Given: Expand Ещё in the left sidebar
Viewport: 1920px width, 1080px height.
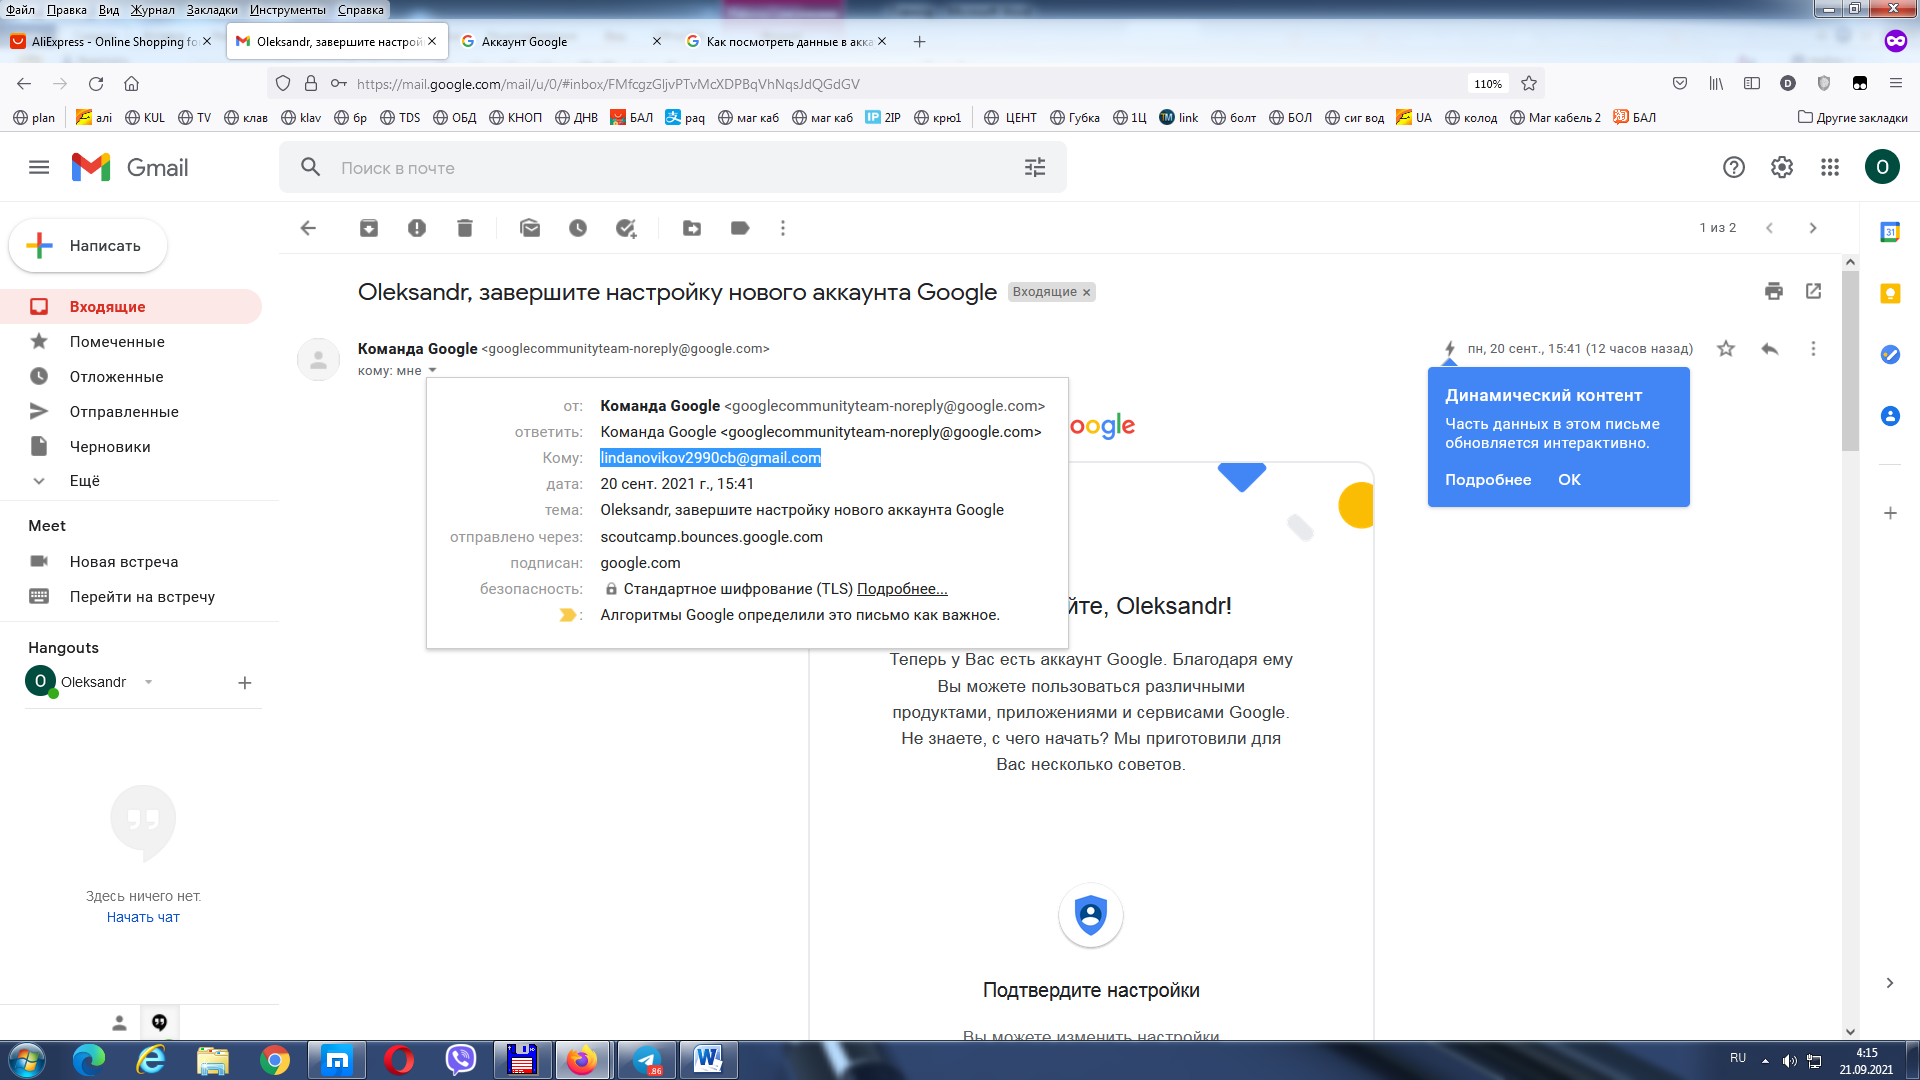Looking at the screenshot, I should click(x=84, y=481).
